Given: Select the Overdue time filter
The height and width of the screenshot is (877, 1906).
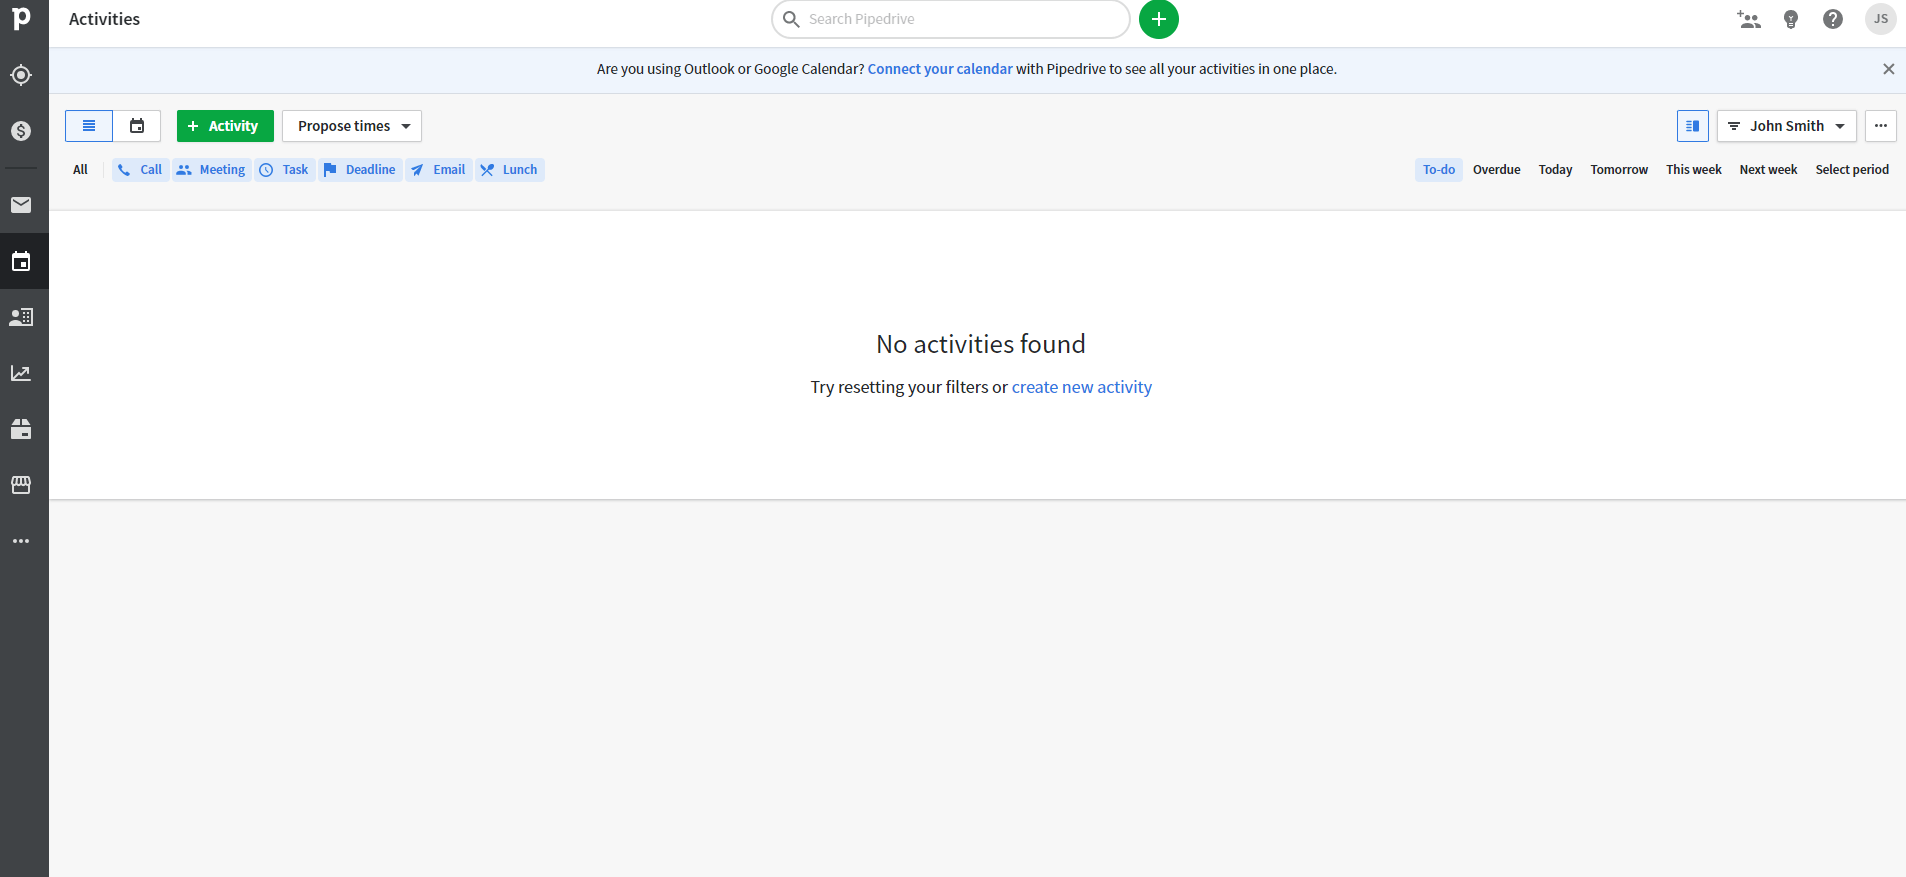Looking at the screenshot, I should (x=1496, y=170).
